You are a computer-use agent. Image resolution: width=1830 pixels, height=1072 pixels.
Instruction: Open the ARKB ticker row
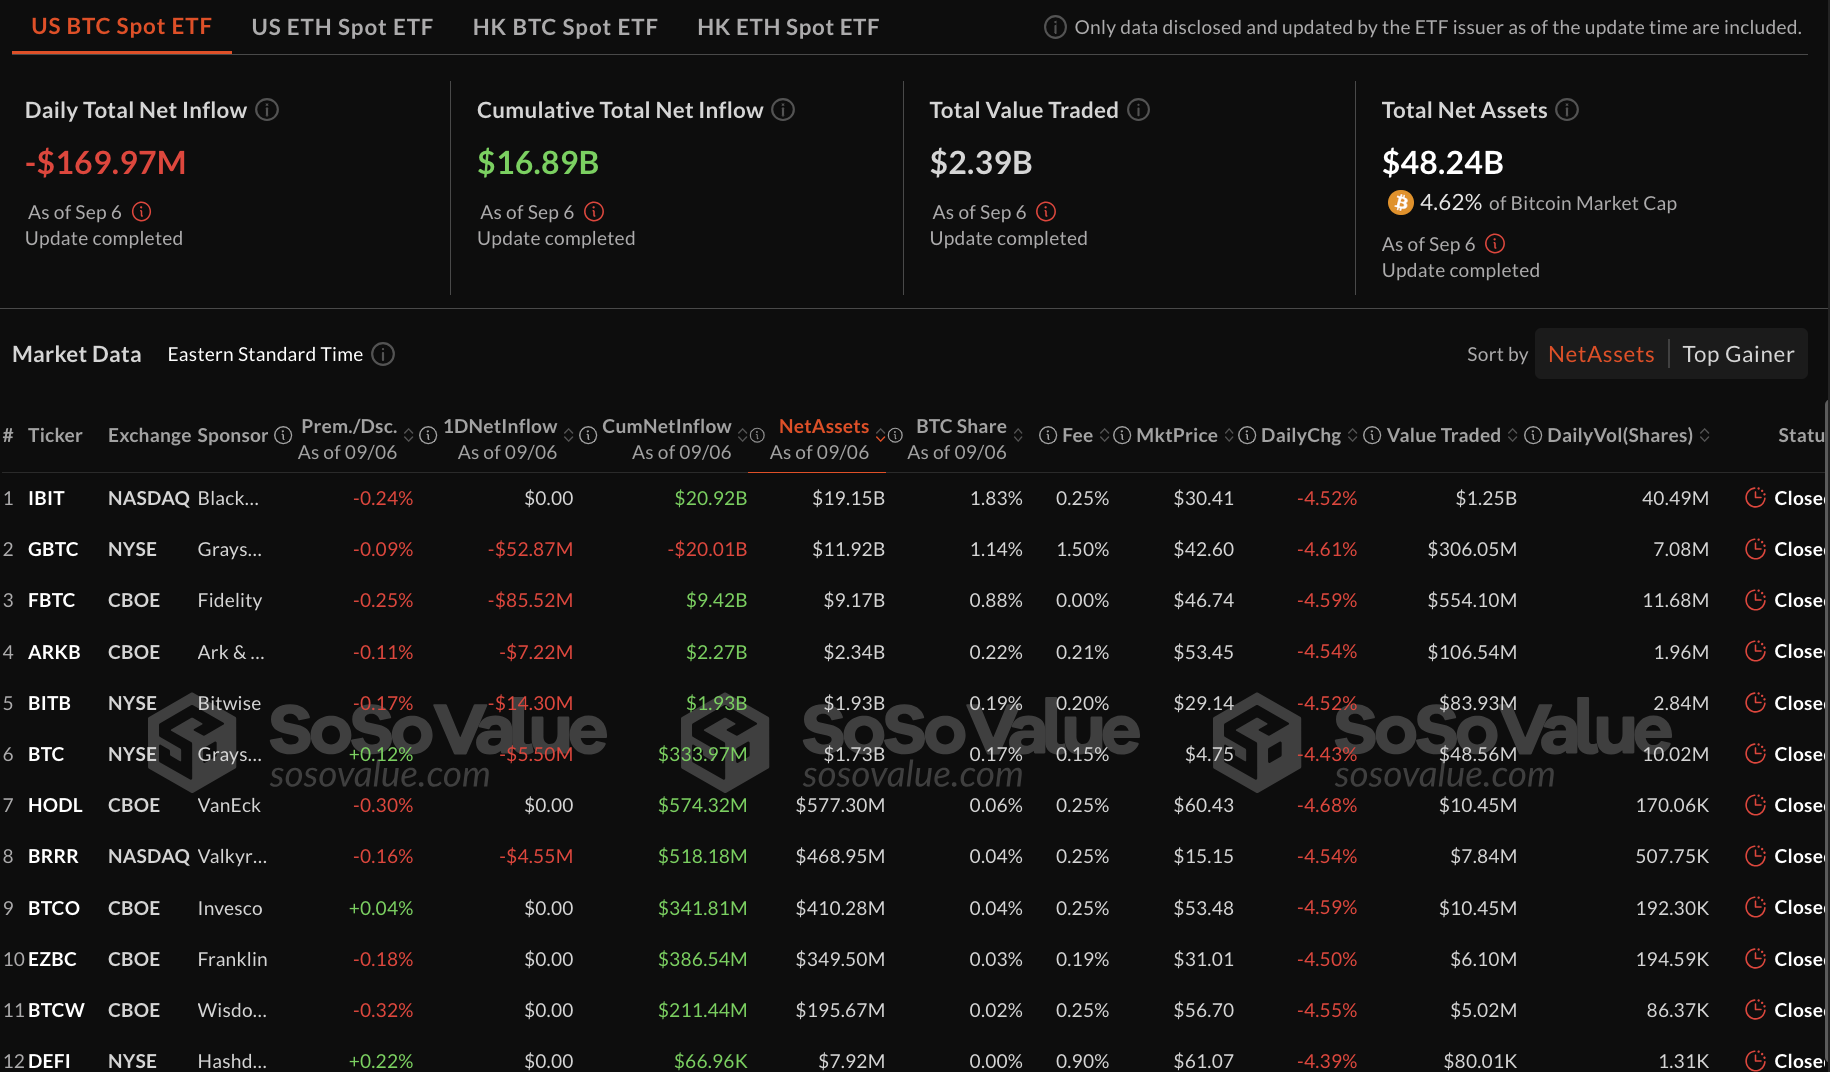(54, 652)
